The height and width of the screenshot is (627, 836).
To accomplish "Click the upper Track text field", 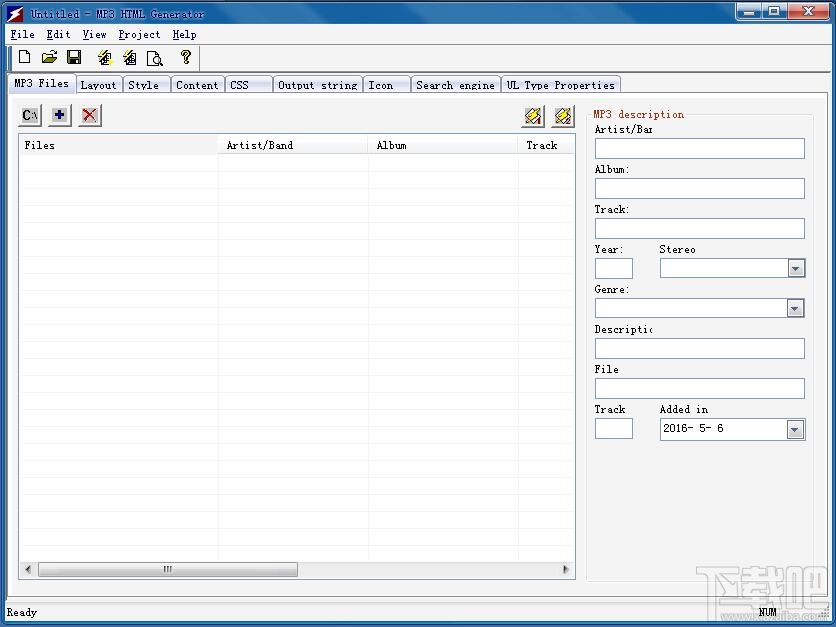I will pyautogui.click(x=700, y=228).
